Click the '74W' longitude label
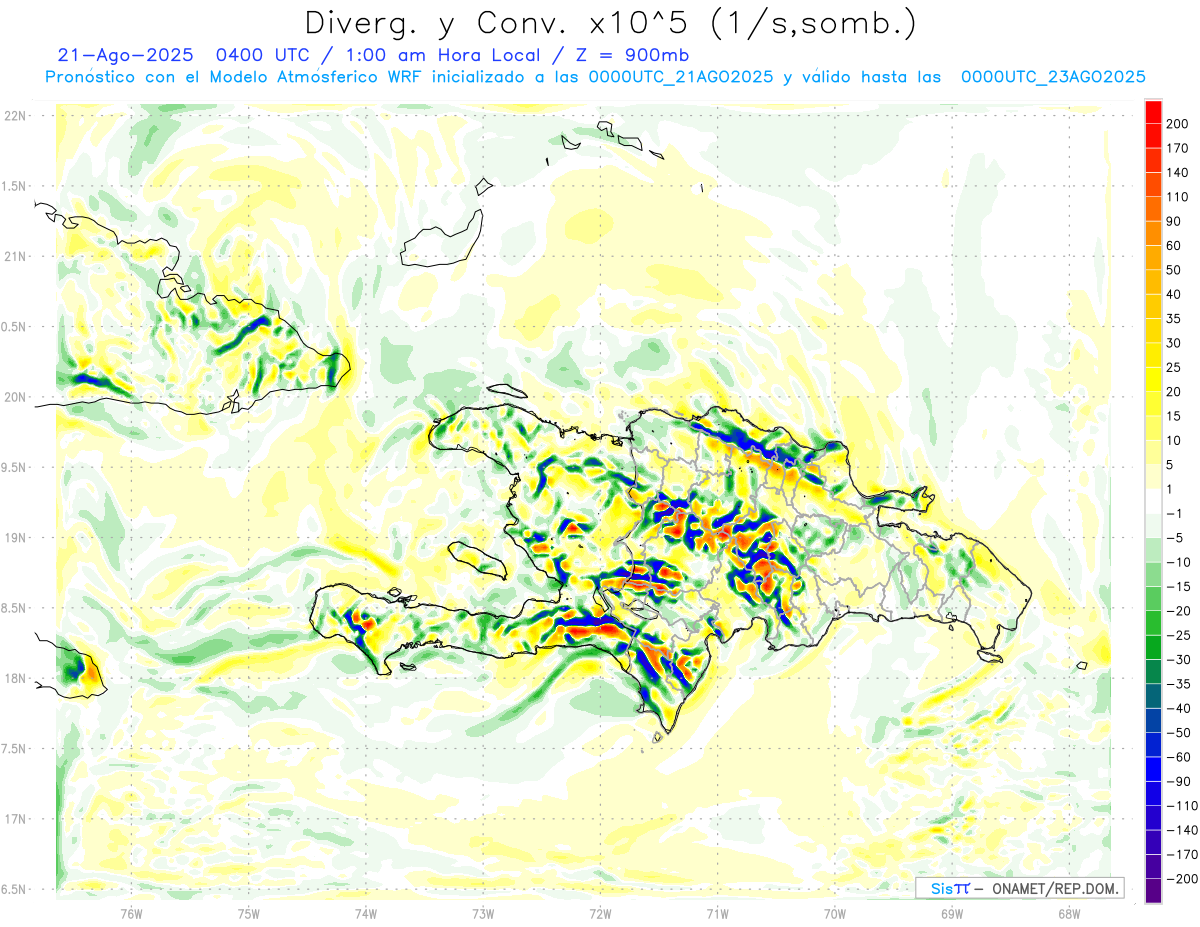 point(366,913)
